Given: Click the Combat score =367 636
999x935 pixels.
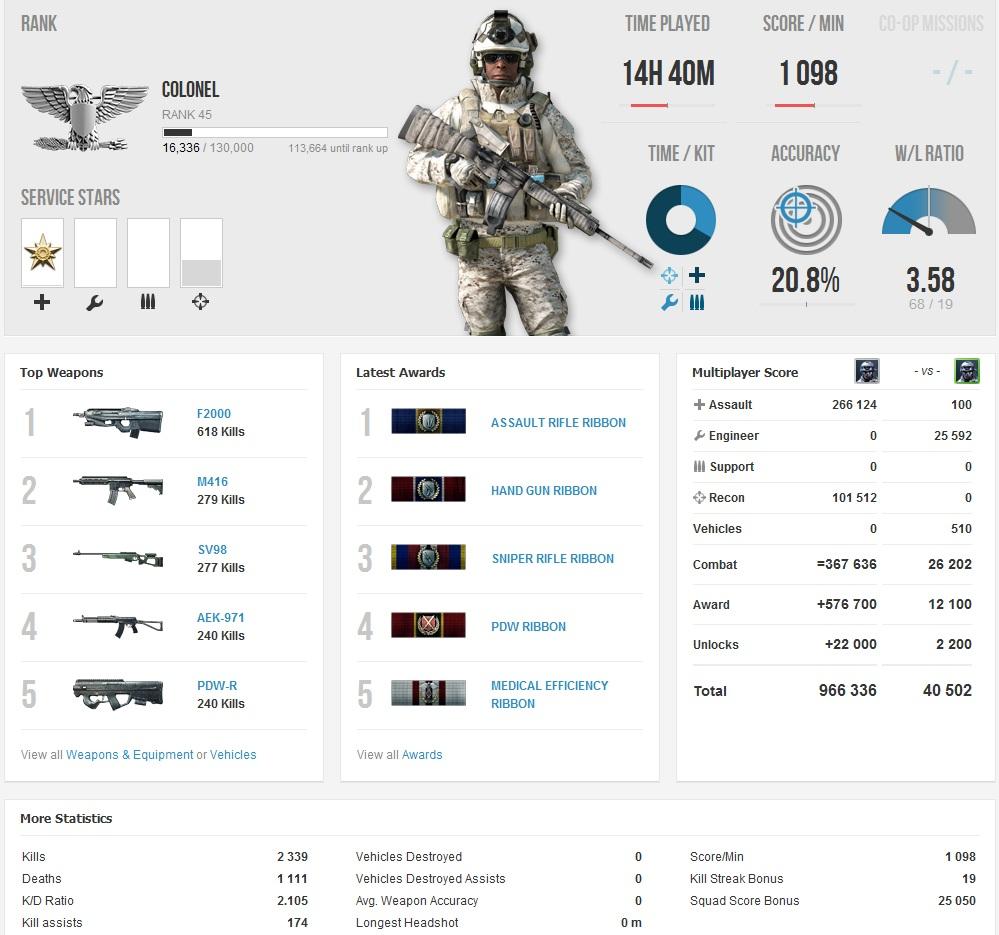Looking at the screenshot, I should 846,564.
